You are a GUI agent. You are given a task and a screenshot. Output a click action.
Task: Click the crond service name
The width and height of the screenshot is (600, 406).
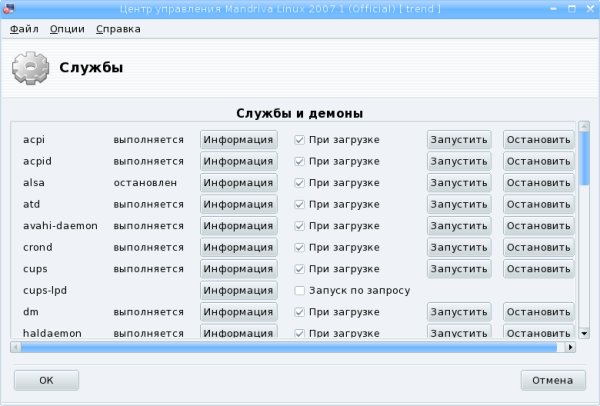38,247
